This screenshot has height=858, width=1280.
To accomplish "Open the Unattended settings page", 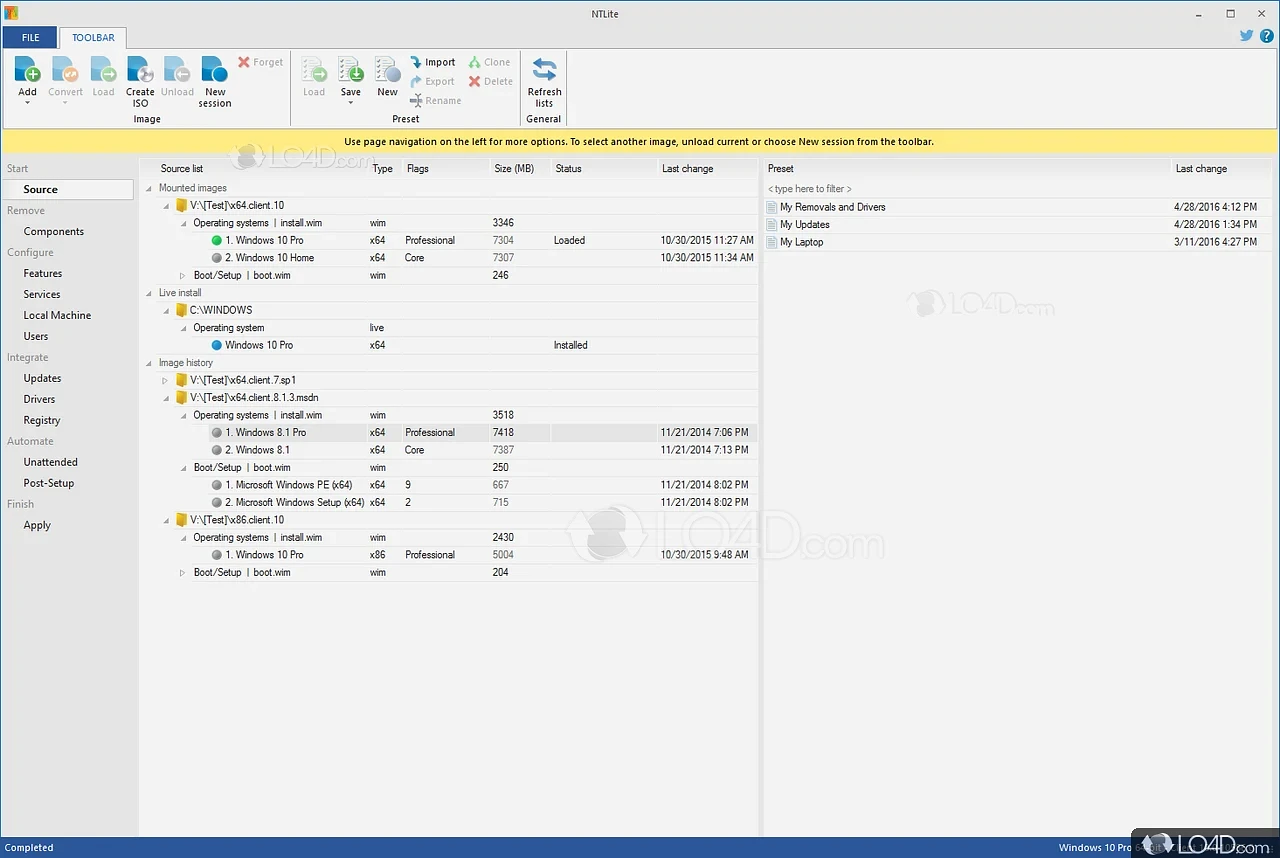I will [x=50, y=462].
